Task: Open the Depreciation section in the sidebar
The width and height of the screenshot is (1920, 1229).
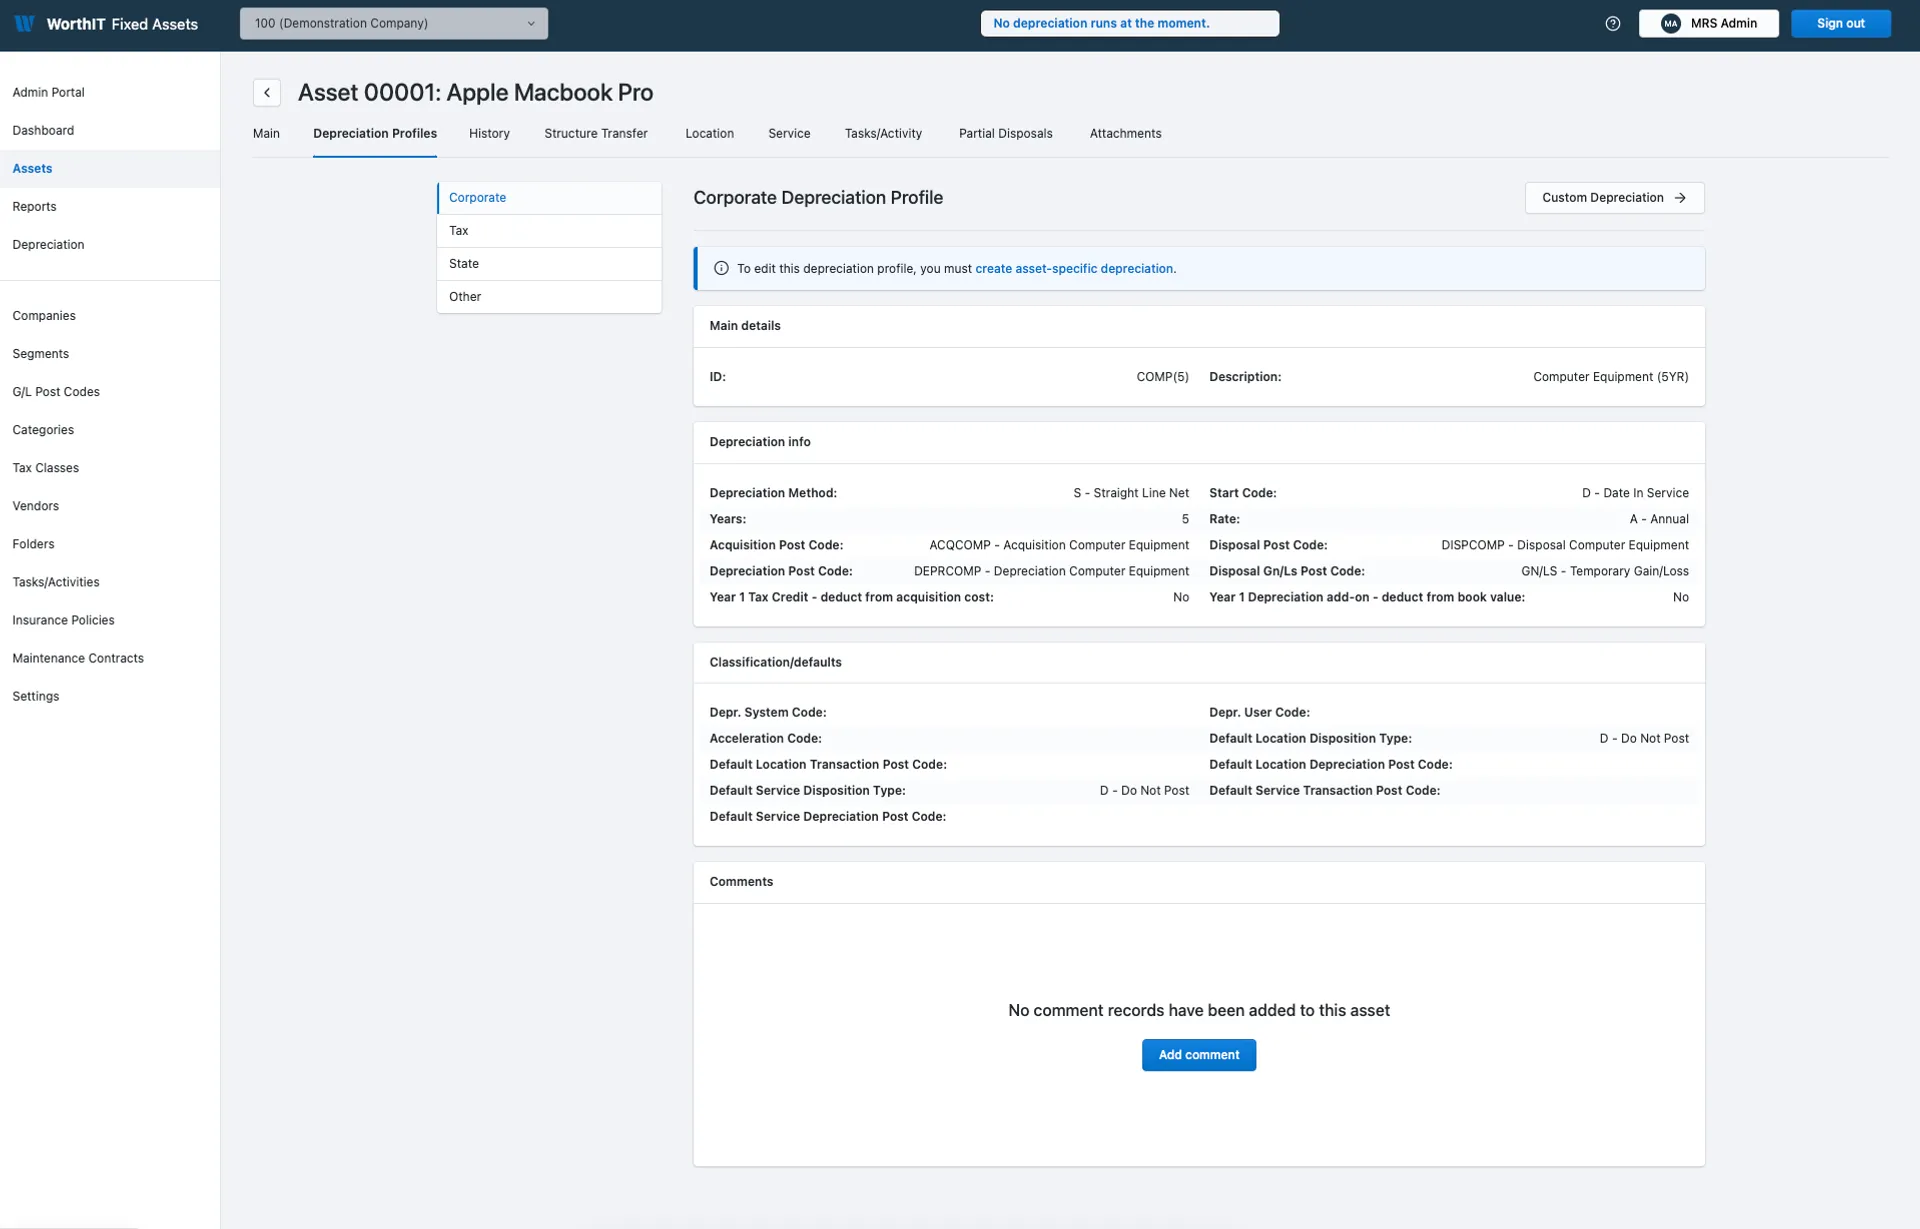Action: pyautogui.click(x=47, y=244)
